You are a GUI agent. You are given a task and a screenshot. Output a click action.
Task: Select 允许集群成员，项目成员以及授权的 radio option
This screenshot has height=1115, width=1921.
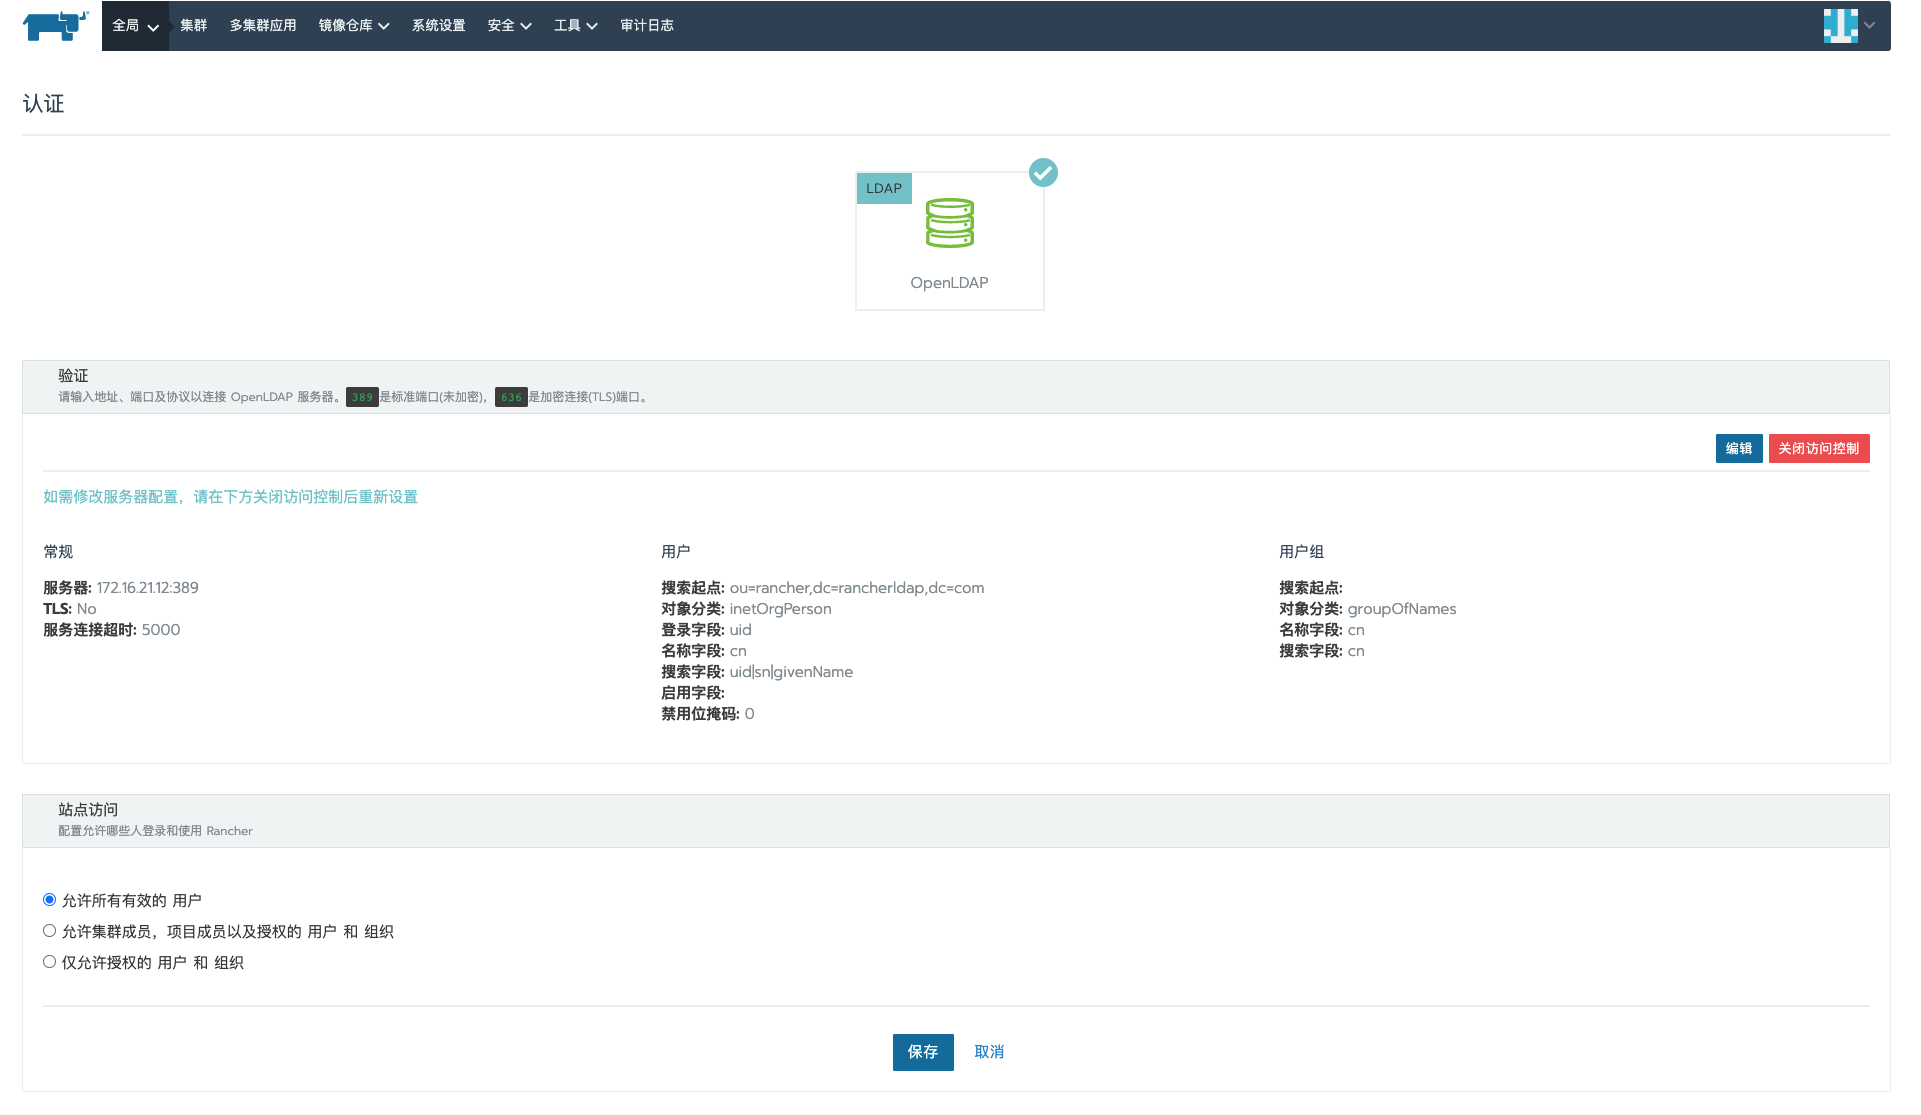(x=49, y=931)
